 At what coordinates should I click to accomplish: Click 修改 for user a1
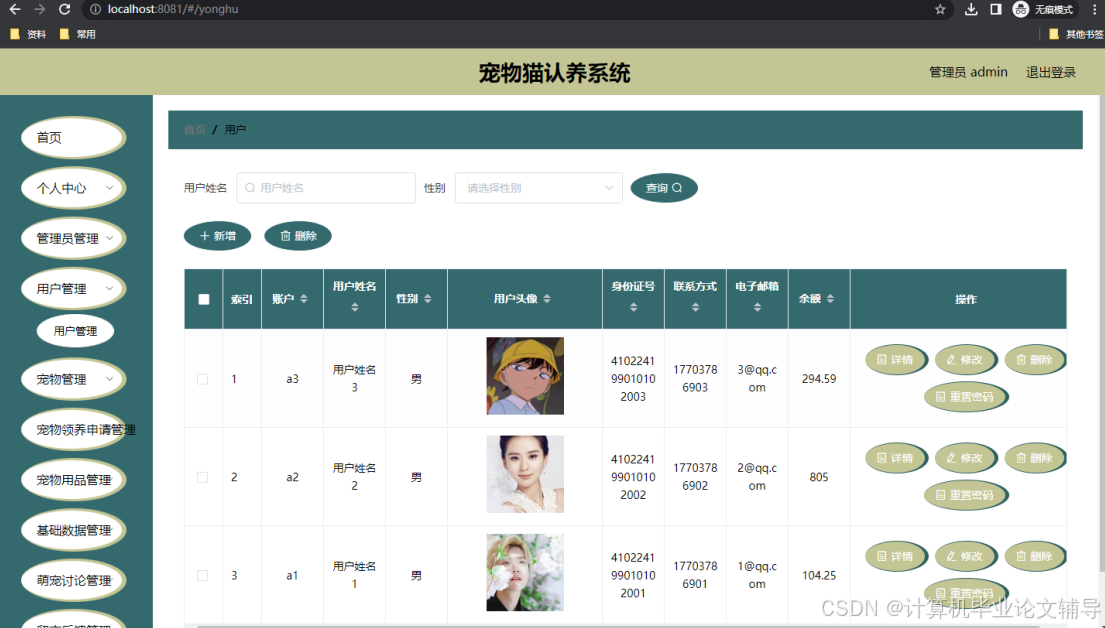[x=965, y=557]
